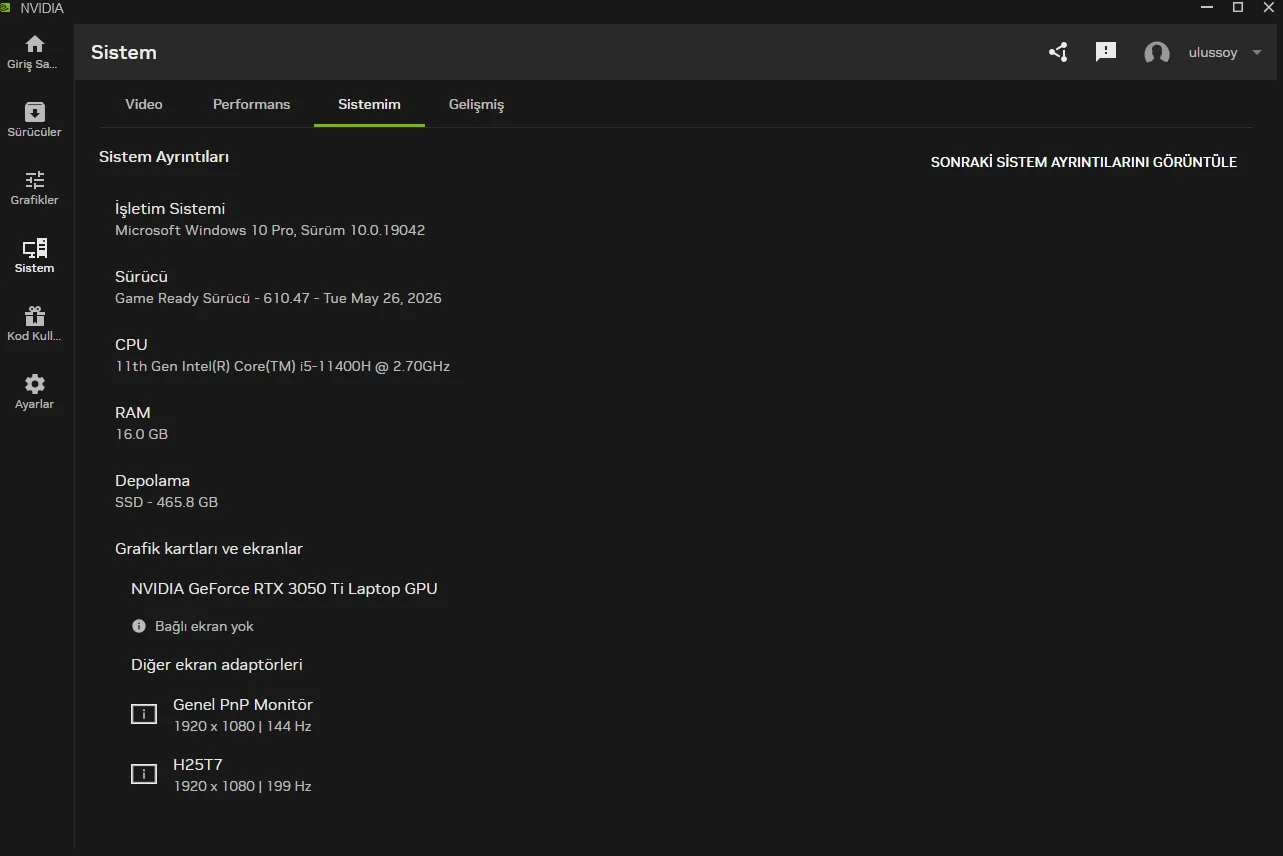Click the user avatar icon
The height and width of the screenshot is (856, 1283).
1157,53
